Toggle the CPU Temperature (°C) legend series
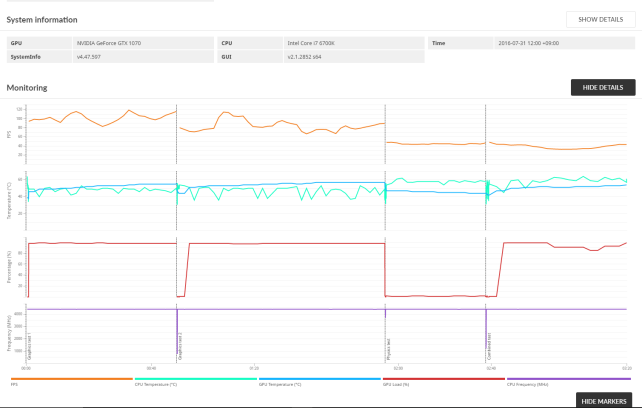The width and height of the screenshot is (642, 408). (196, 381)
